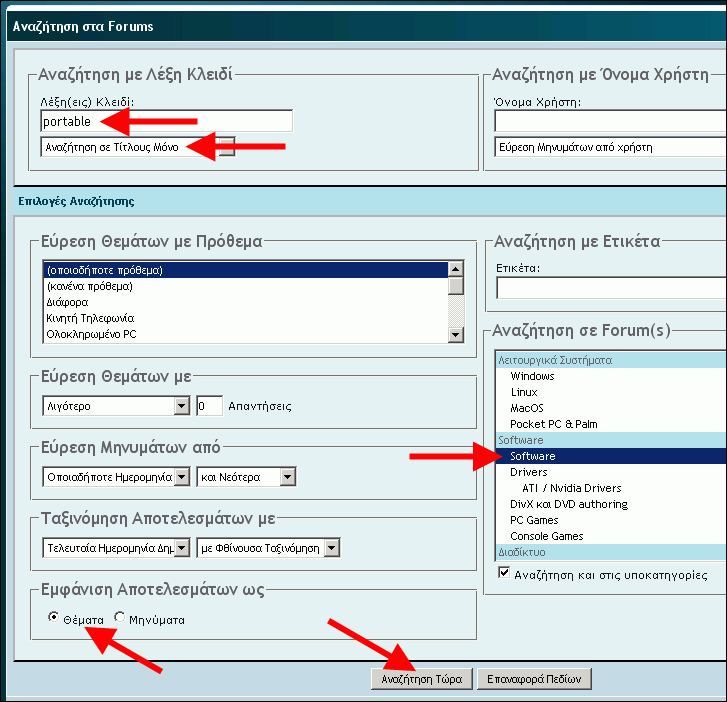
Task: Select 'Λειτουργικά Συστήματα' category in forum list
Action: pos(611,360)
